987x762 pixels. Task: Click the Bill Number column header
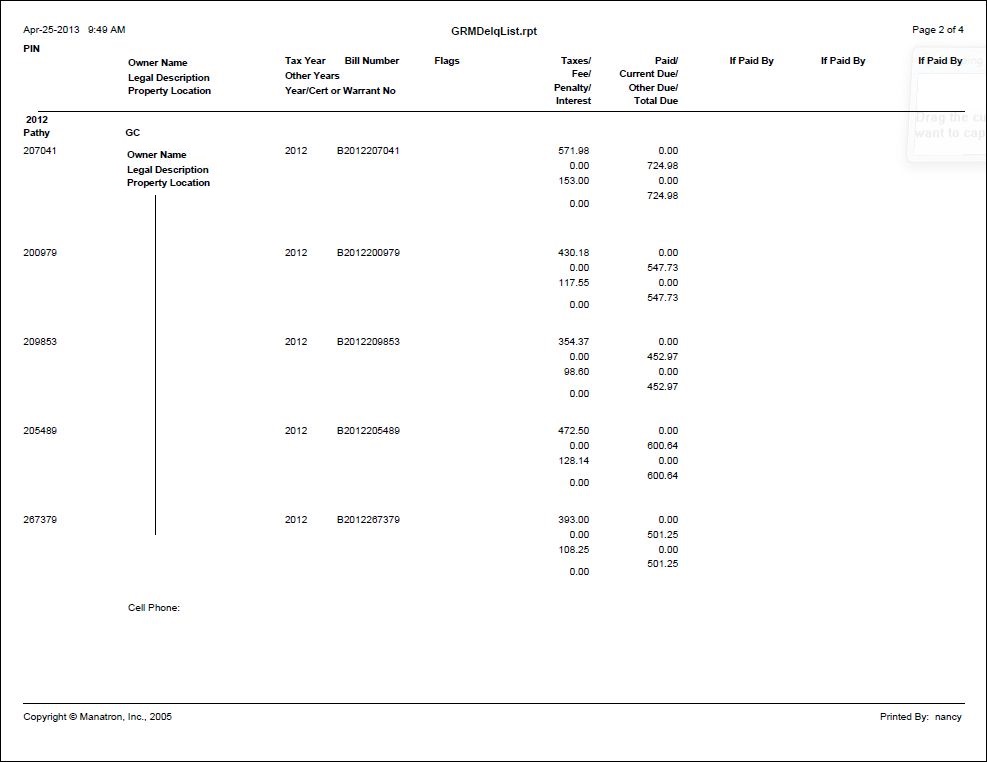[x=372, y=61]
